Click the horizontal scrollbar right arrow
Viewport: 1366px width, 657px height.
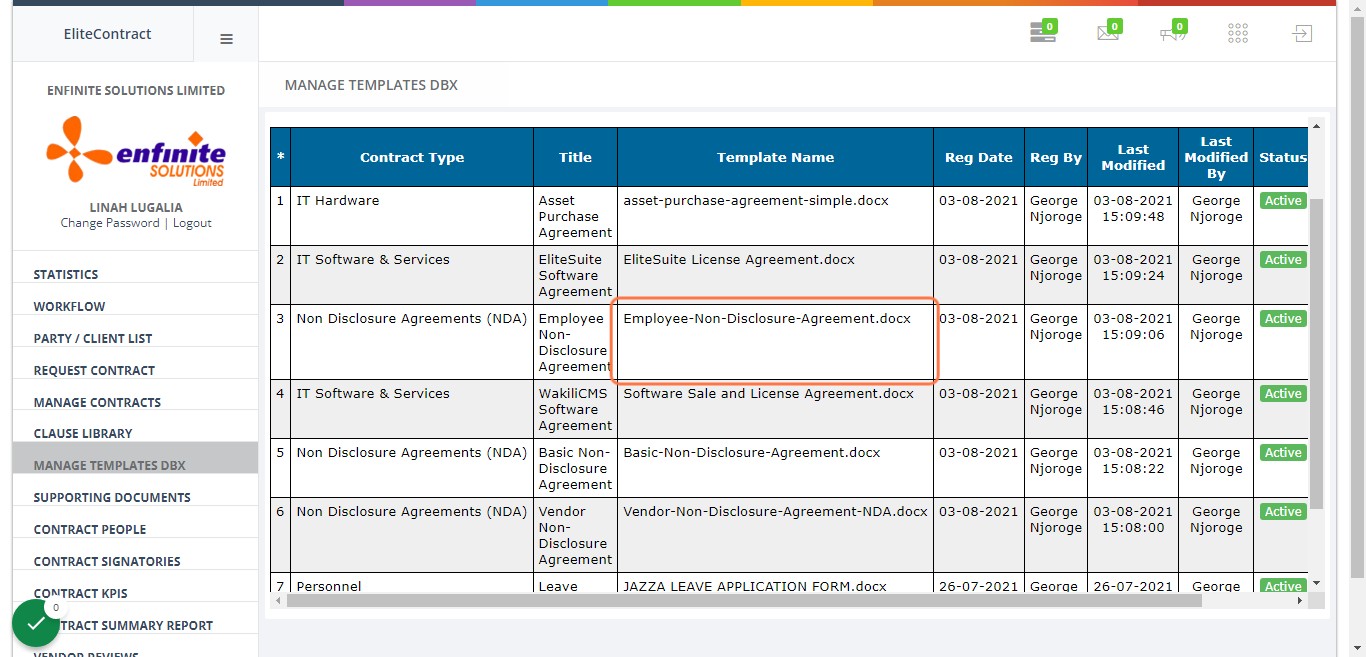1300,601
